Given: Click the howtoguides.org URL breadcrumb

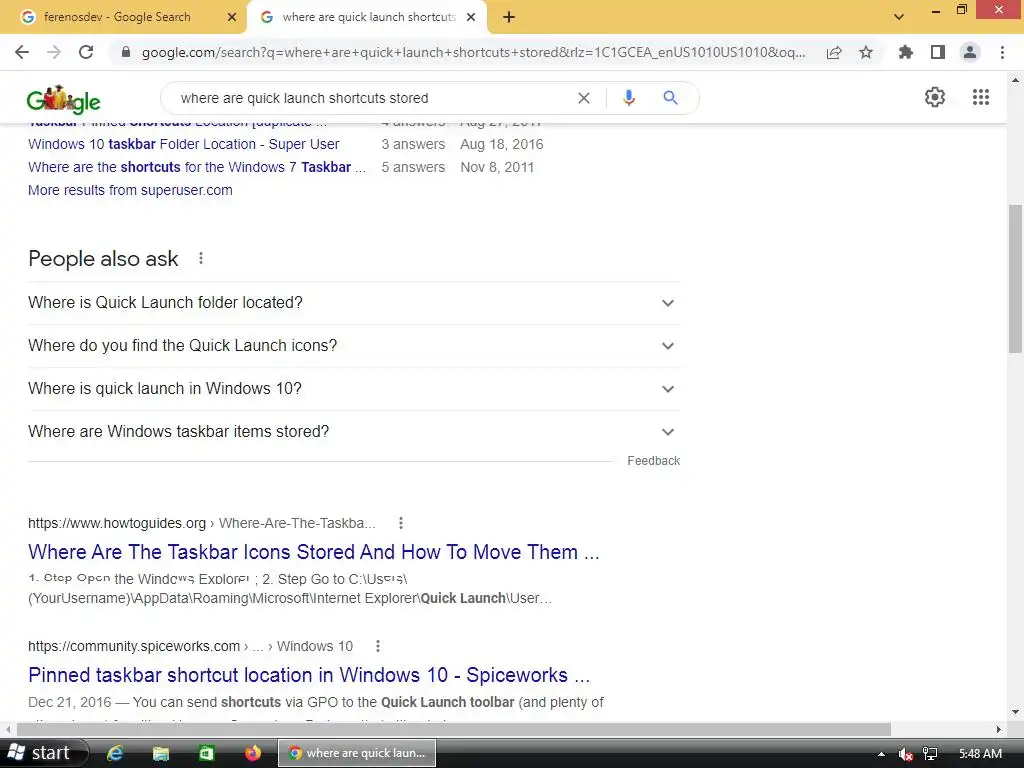Looking at the screenshot, I should [202, 523].
